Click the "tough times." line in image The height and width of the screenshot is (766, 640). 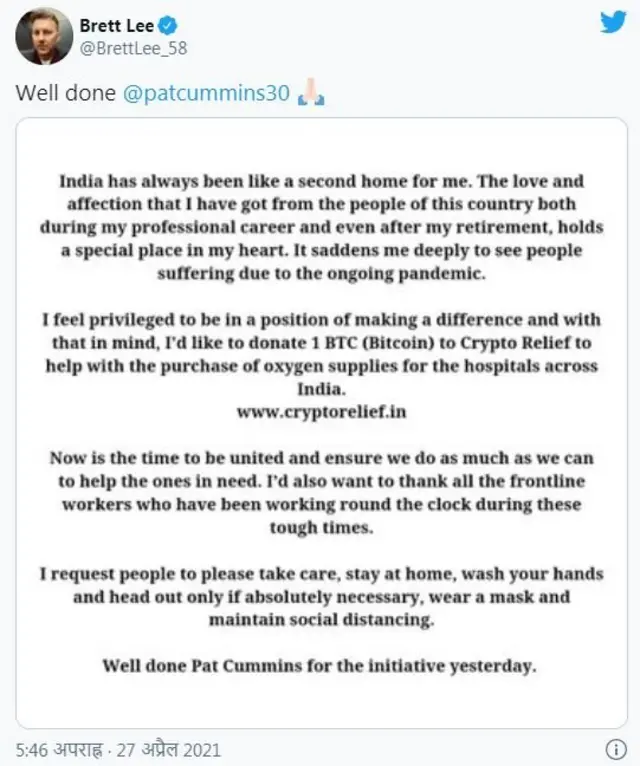321,528
